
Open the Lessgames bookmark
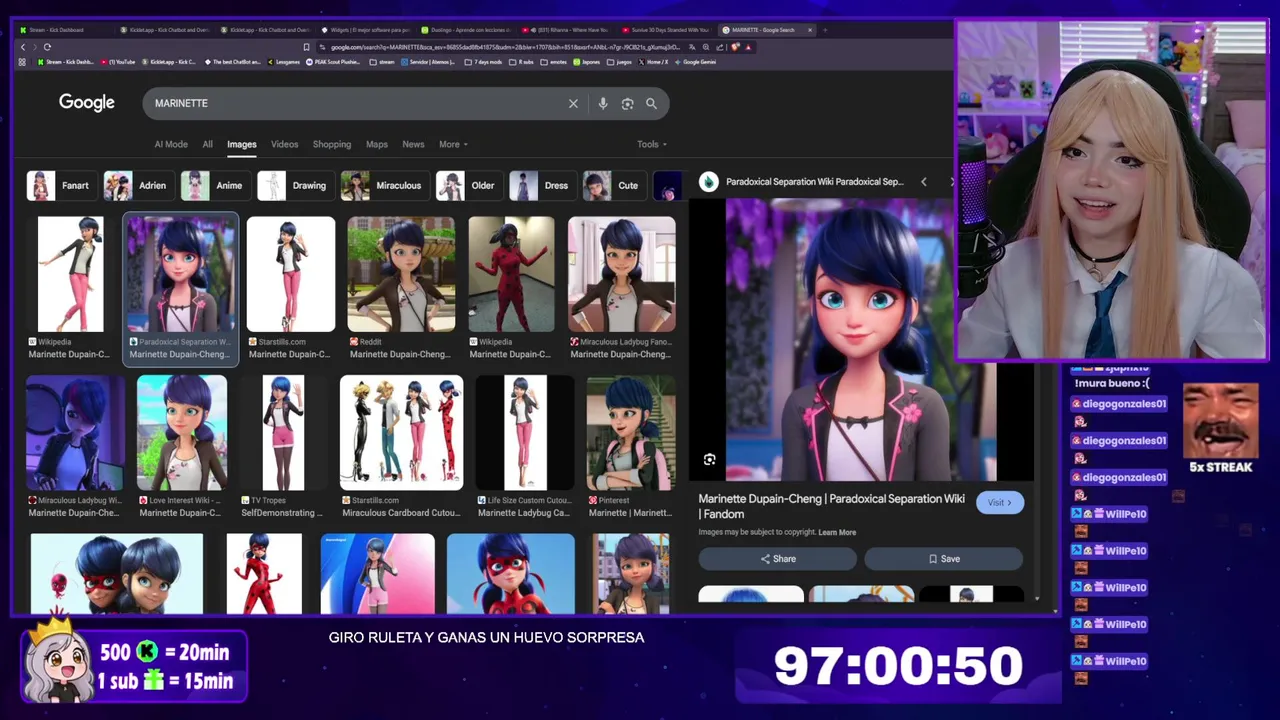(283, 62)
